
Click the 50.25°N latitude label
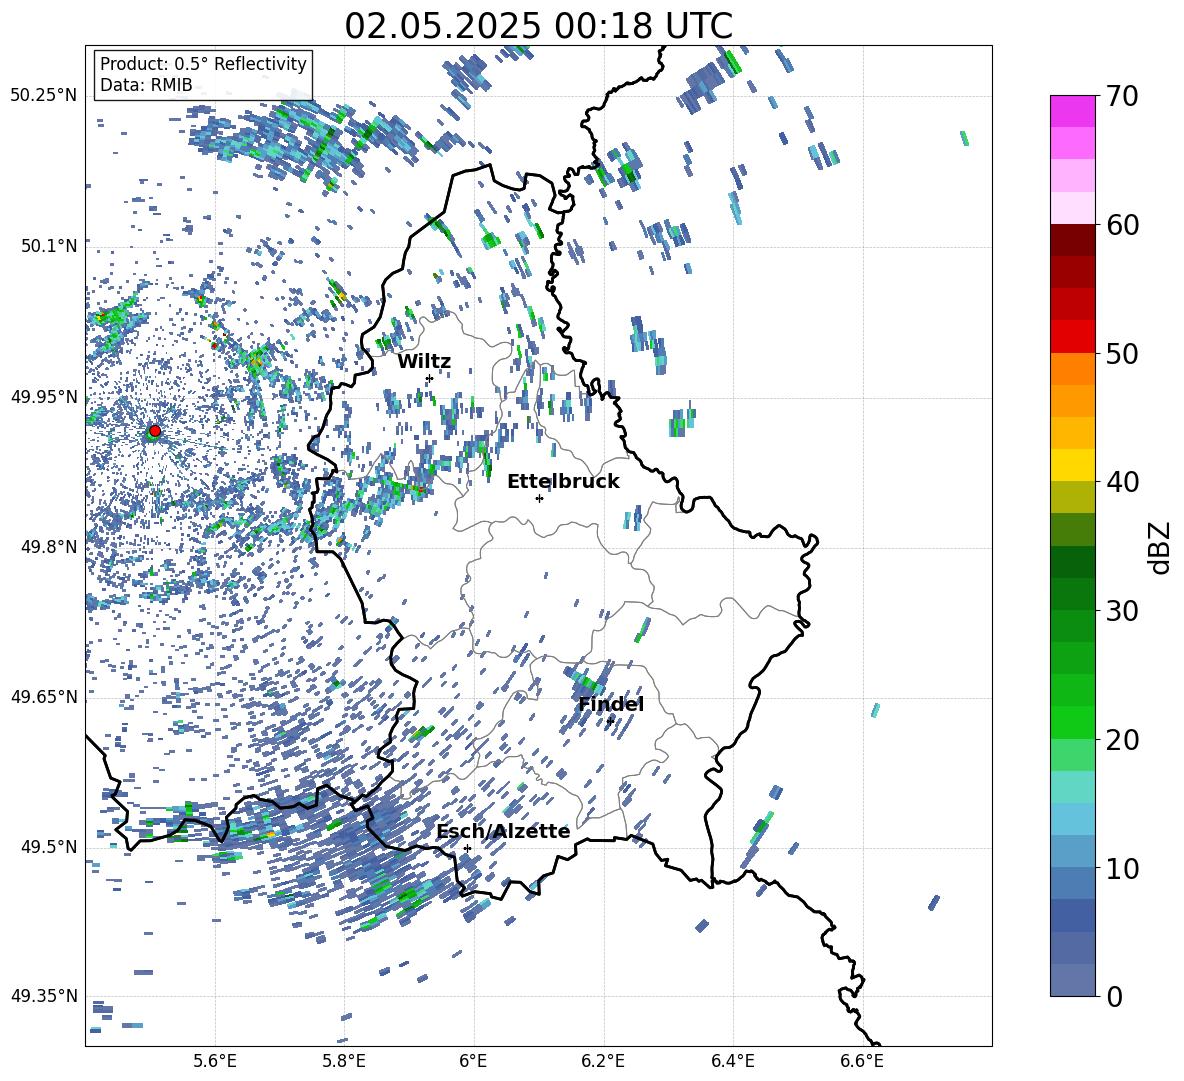[x=44, y=96]
